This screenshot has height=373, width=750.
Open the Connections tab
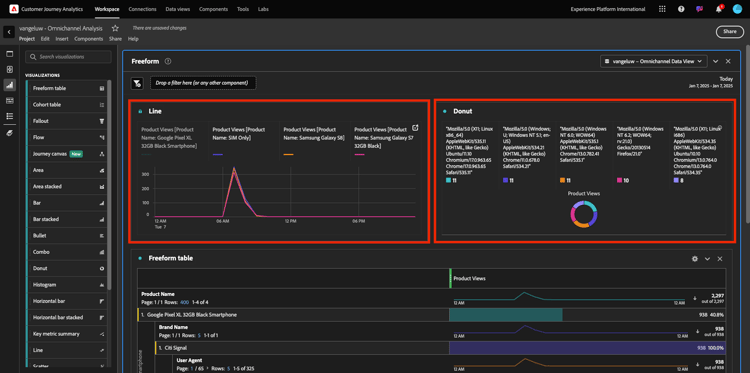[143, 9]
